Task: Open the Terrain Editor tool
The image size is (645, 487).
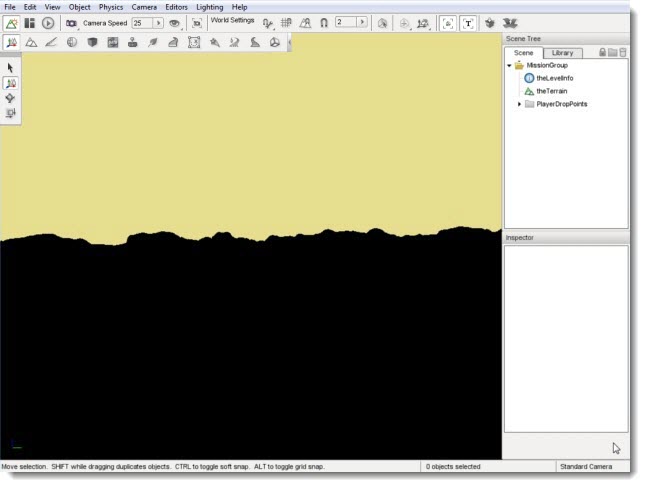Action: coord(31,43)
